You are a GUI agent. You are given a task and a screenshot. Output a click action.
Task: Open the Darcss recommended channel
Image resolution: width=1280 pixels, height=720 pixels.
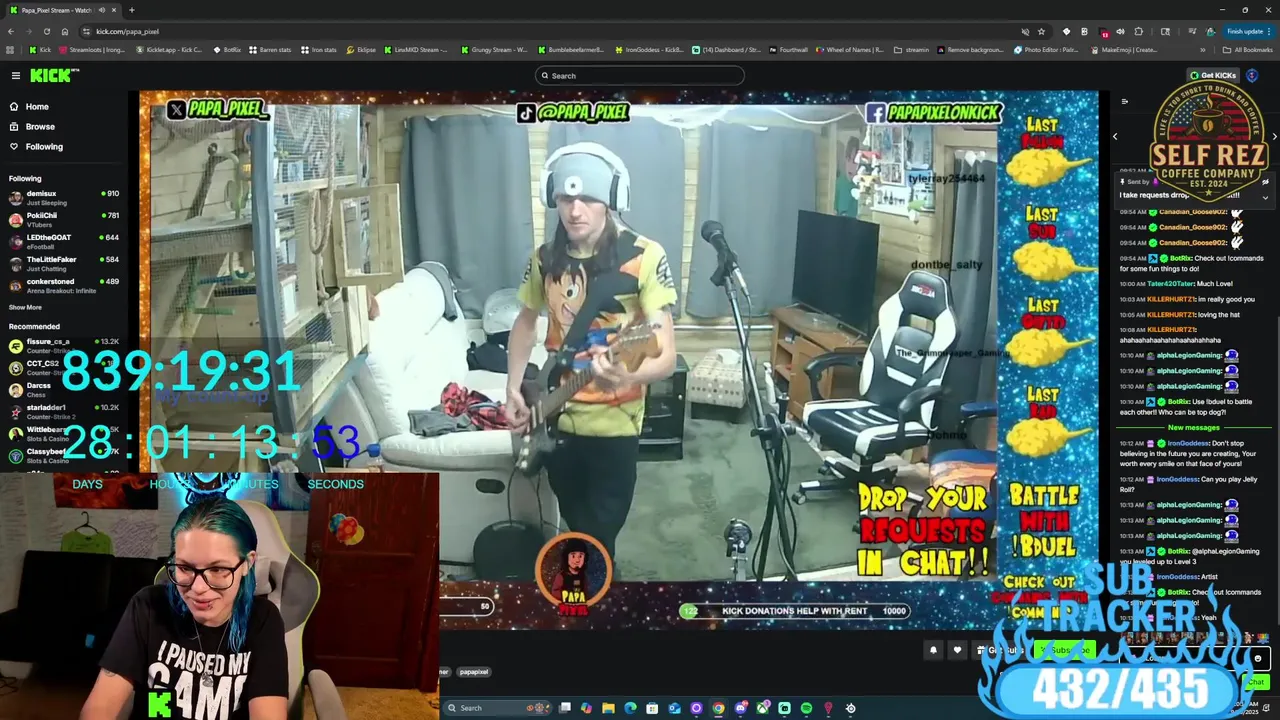click(x=64, y=389)
